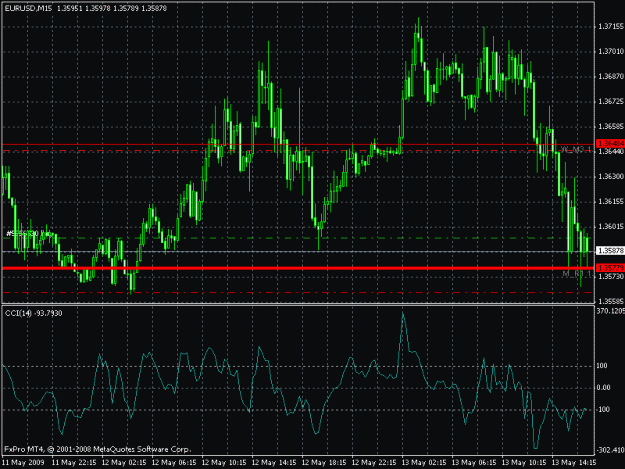Image resolution: width=625 pixels, height=469 pixels.
Task: Click the 13 May 10:15 time label
Action: coord(524,463)
